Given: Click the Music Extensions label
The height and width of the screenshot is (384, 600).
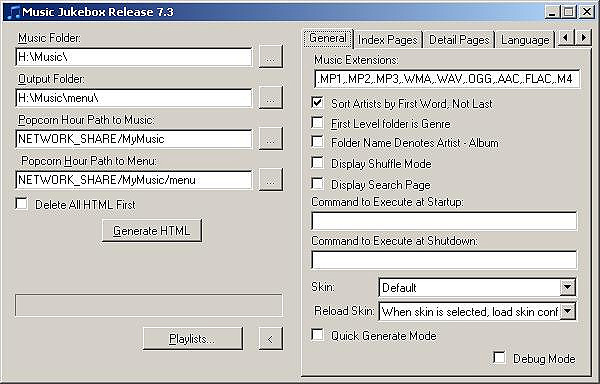Looking at the screenshot, I should tap(356, 60).
